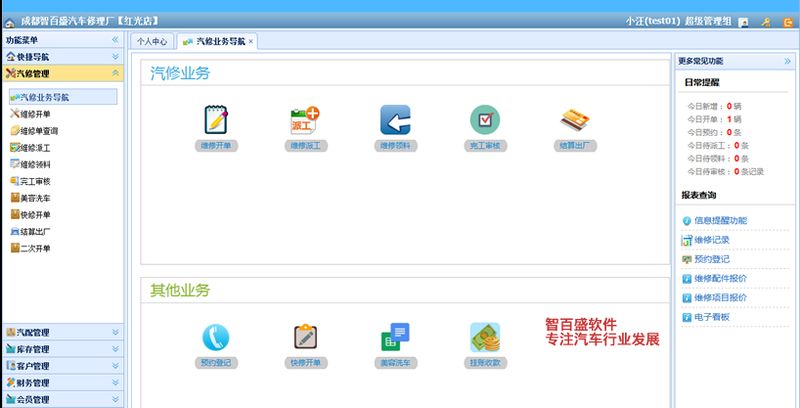Open the 挂账收款 money icon

pos(485,337)
